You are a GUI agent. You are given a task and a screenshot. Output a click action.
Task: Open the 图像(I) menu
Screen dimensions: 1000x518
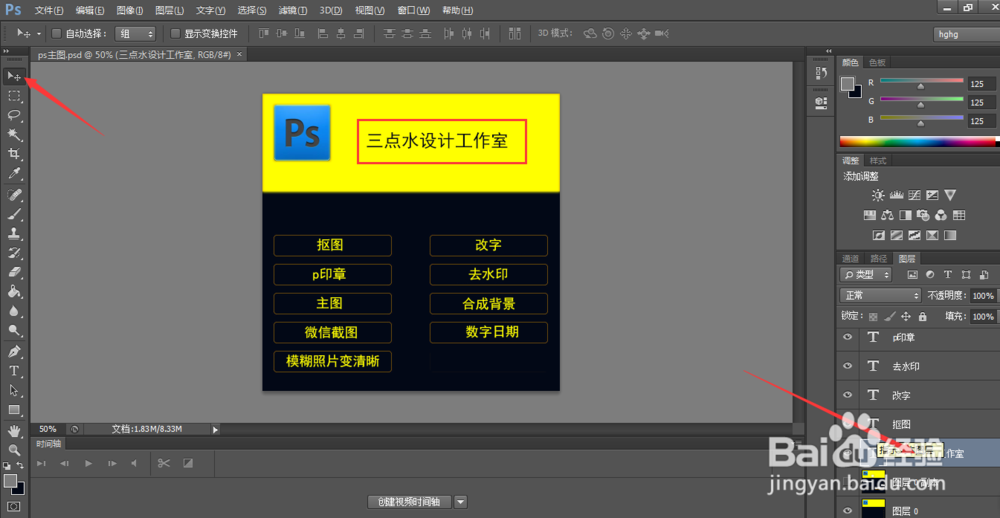tap(130, 11)
